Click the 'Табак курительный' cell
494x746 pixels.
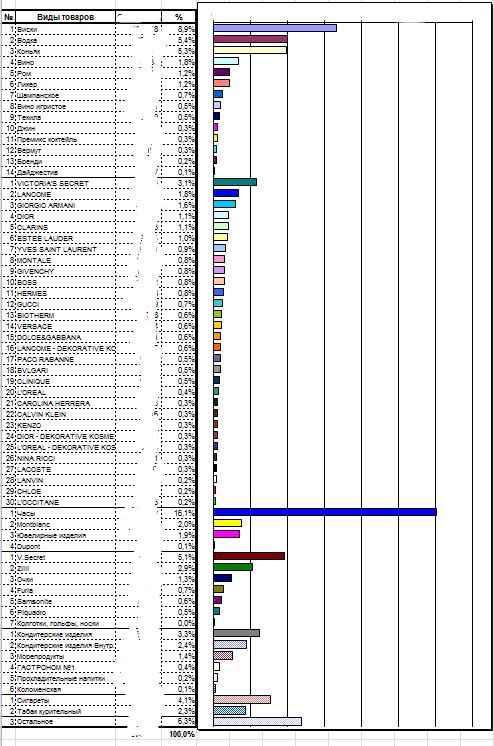[66, 711]
